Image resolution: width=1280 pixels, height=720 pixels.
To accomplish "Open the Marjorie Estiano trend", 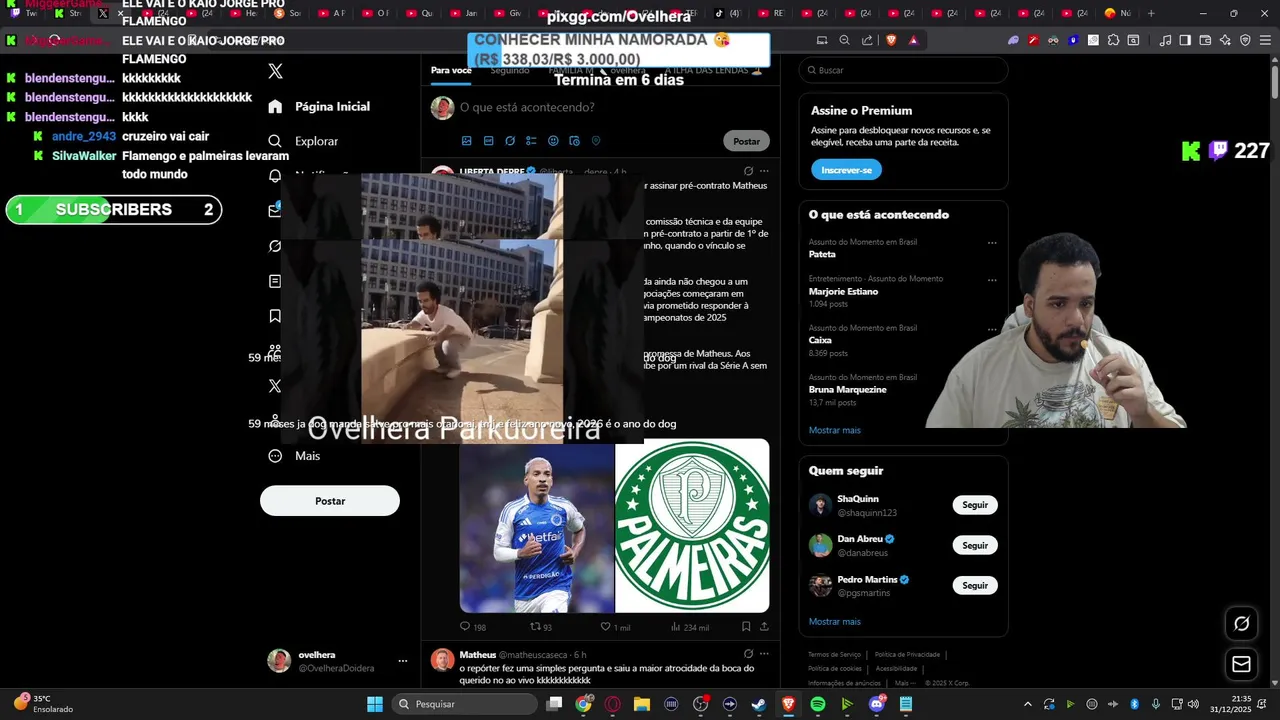I will coord(843,291).
